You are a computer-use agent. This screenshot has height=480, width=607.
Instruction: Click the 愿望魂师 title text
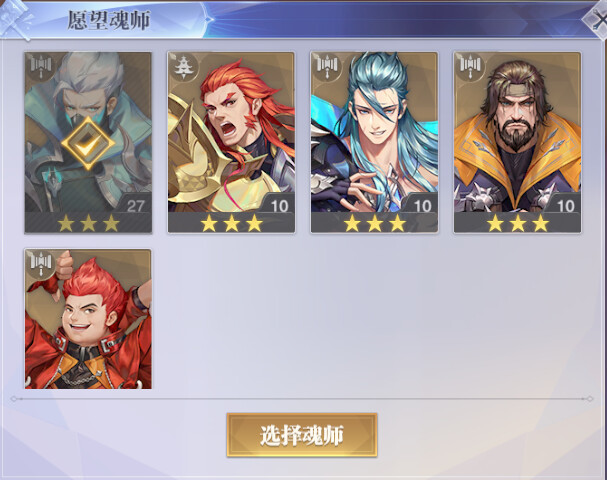point(109,20)
